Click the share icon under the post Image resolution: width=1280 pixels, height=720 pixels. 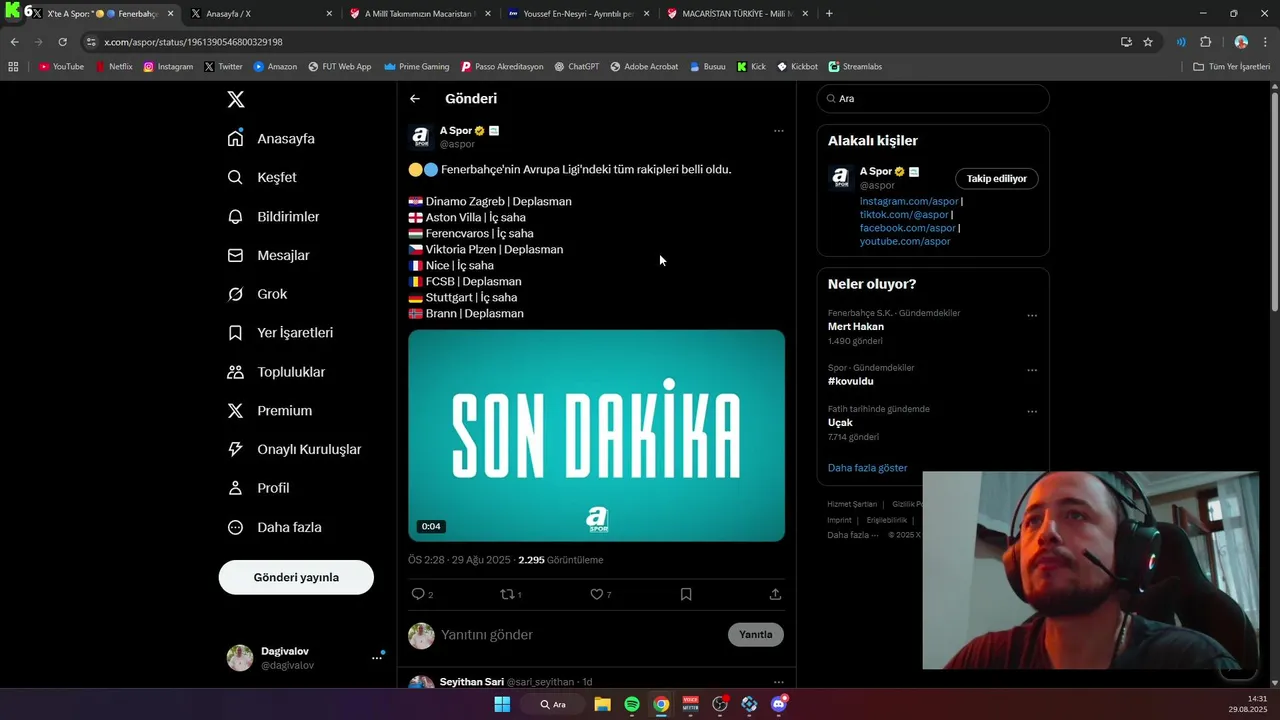[x=775, y=594]
